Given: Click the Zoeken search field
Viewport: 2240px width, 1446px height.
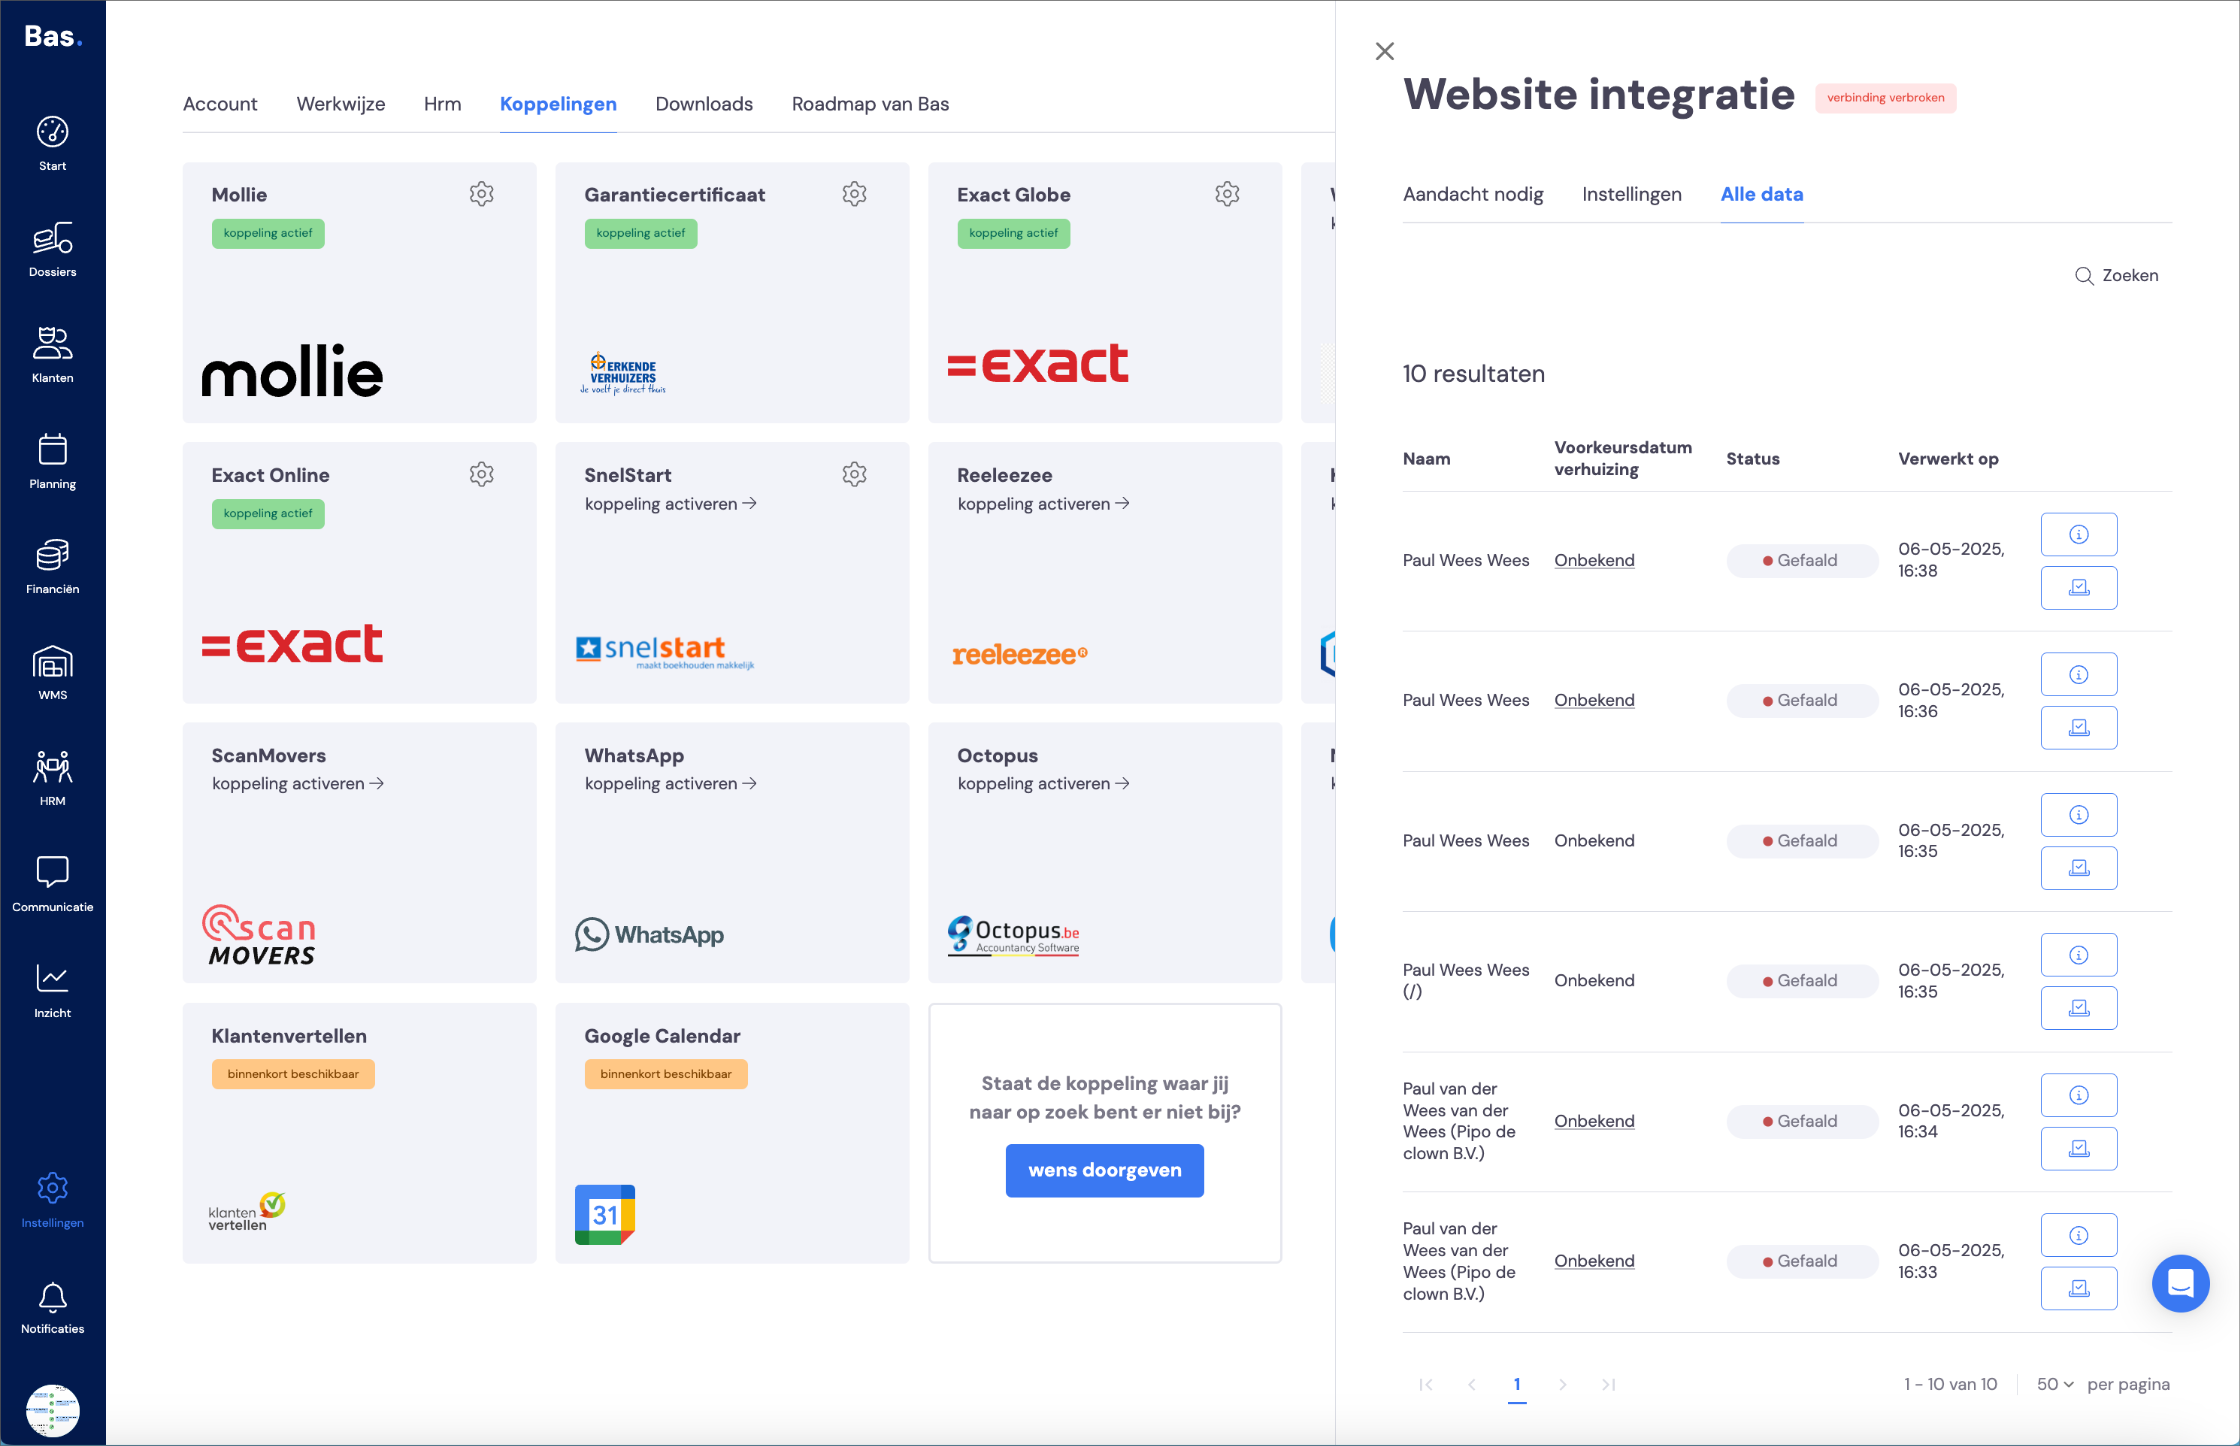Looking at the screenshot, I should [2116, 275].
